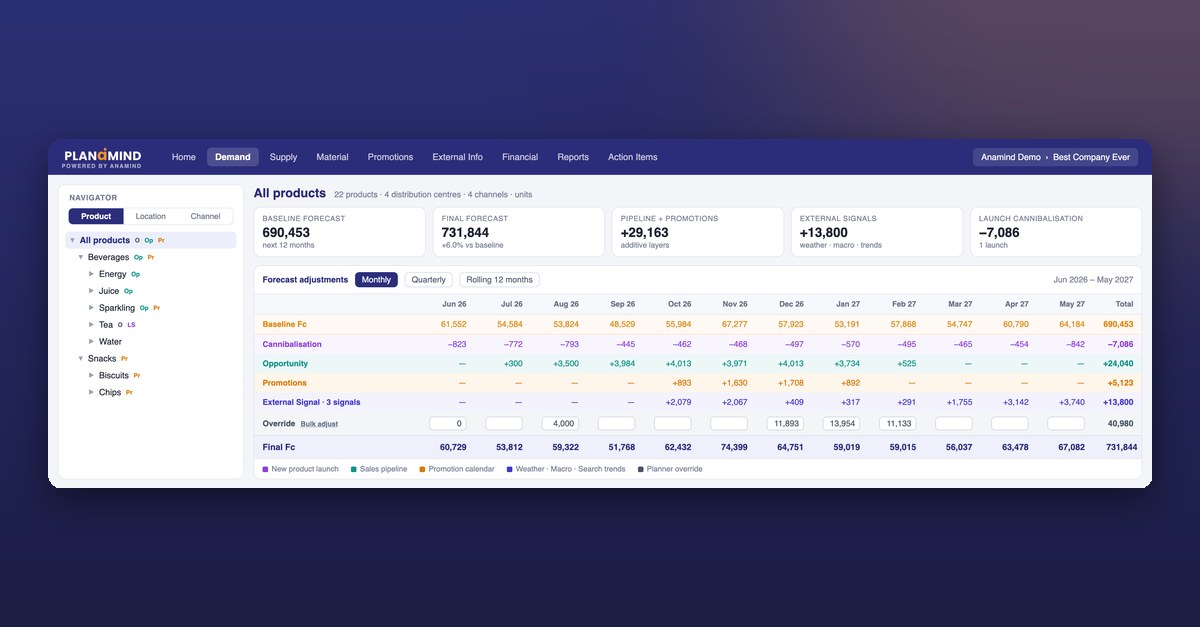Click the LS badge next to Tea
This screenshot has width=1200, height=627.
tap(131, 325)
